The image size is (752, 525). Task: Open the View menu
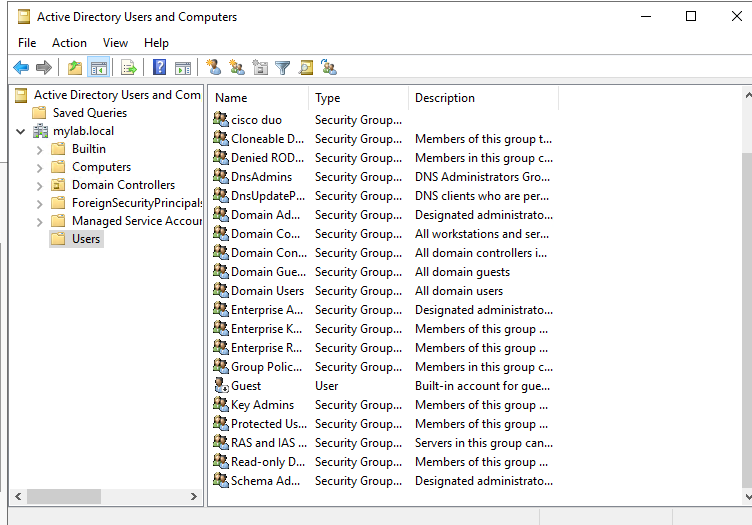point(115,43)
